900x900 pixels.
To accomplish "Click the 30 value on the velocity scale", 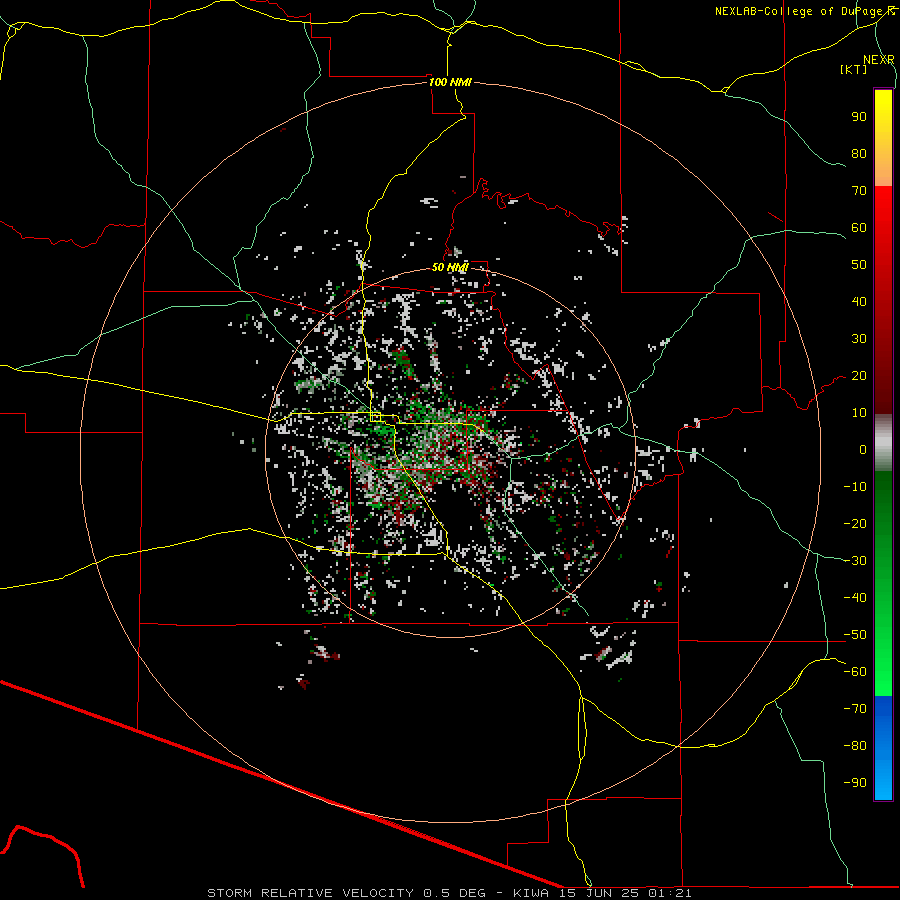I will coord(859,339).
